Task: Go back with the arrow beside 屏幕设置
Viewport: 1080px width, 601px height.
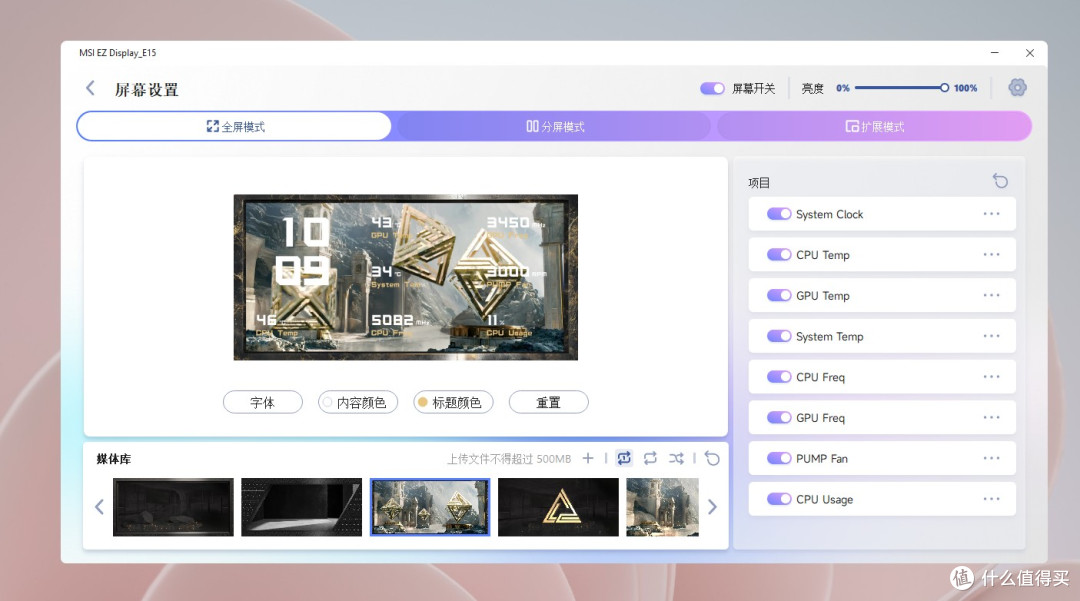Action: coord(90,88)
